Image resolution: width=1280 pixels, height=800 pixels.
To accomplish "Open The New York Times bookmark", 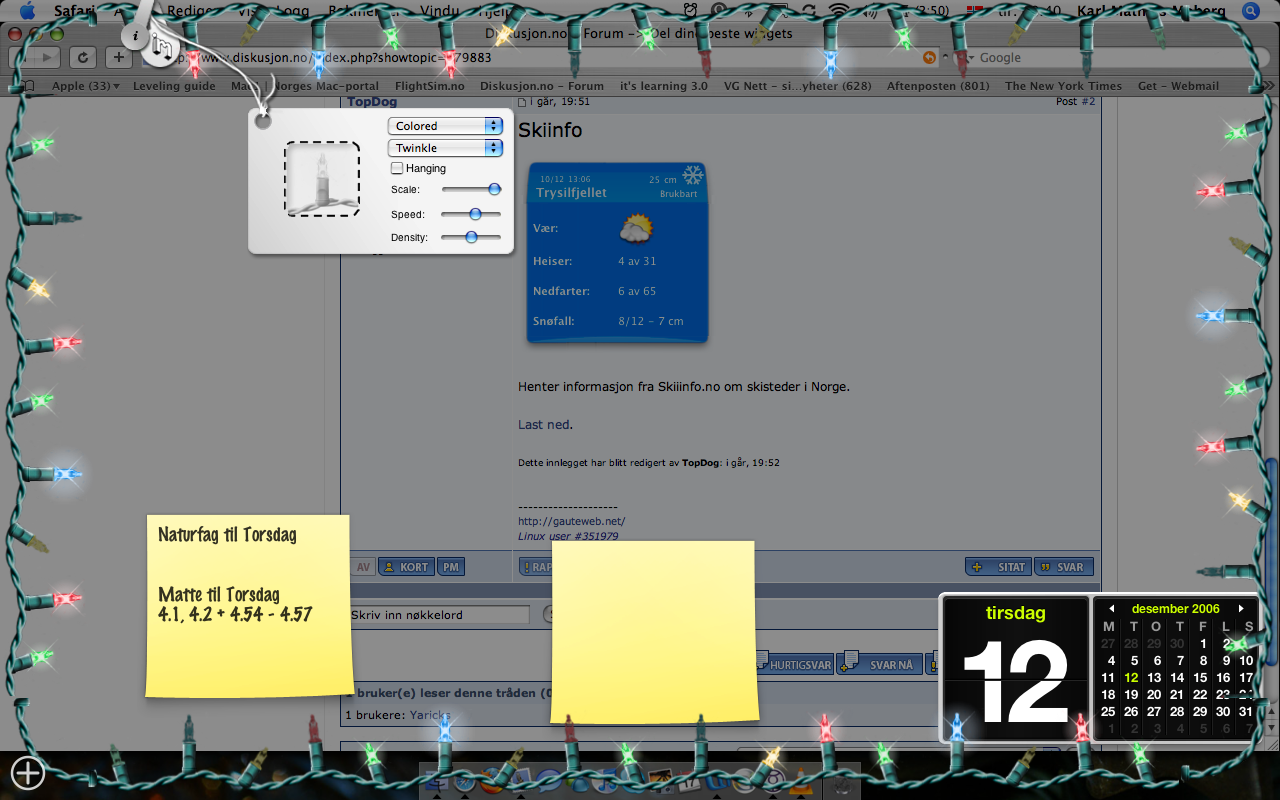I will (x=1063, y=86).
